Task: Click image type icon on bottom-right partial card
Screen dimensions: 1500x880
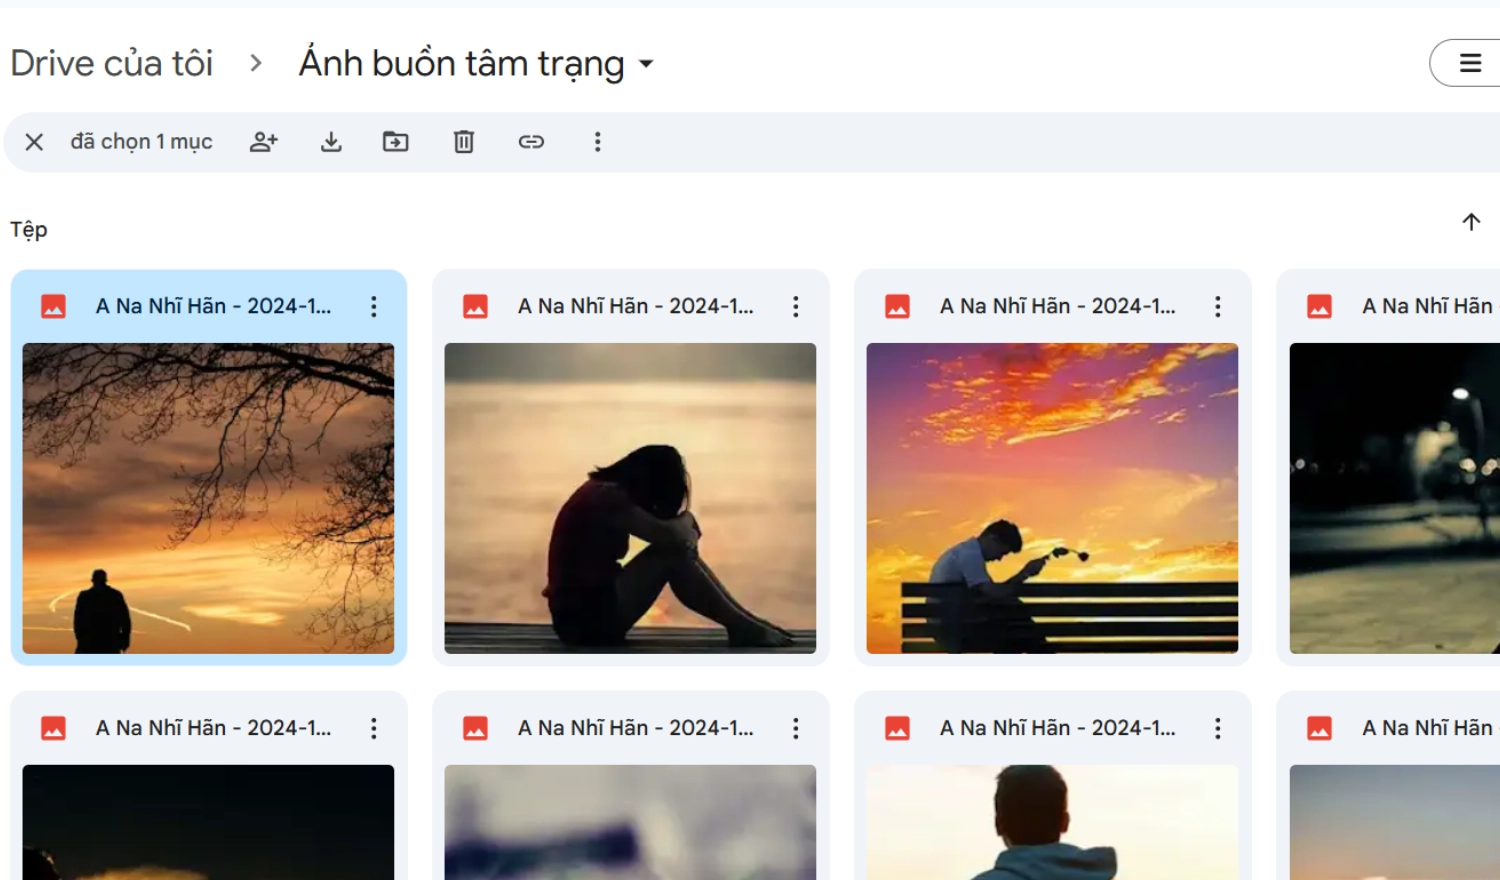Action: pos(1320,729)
